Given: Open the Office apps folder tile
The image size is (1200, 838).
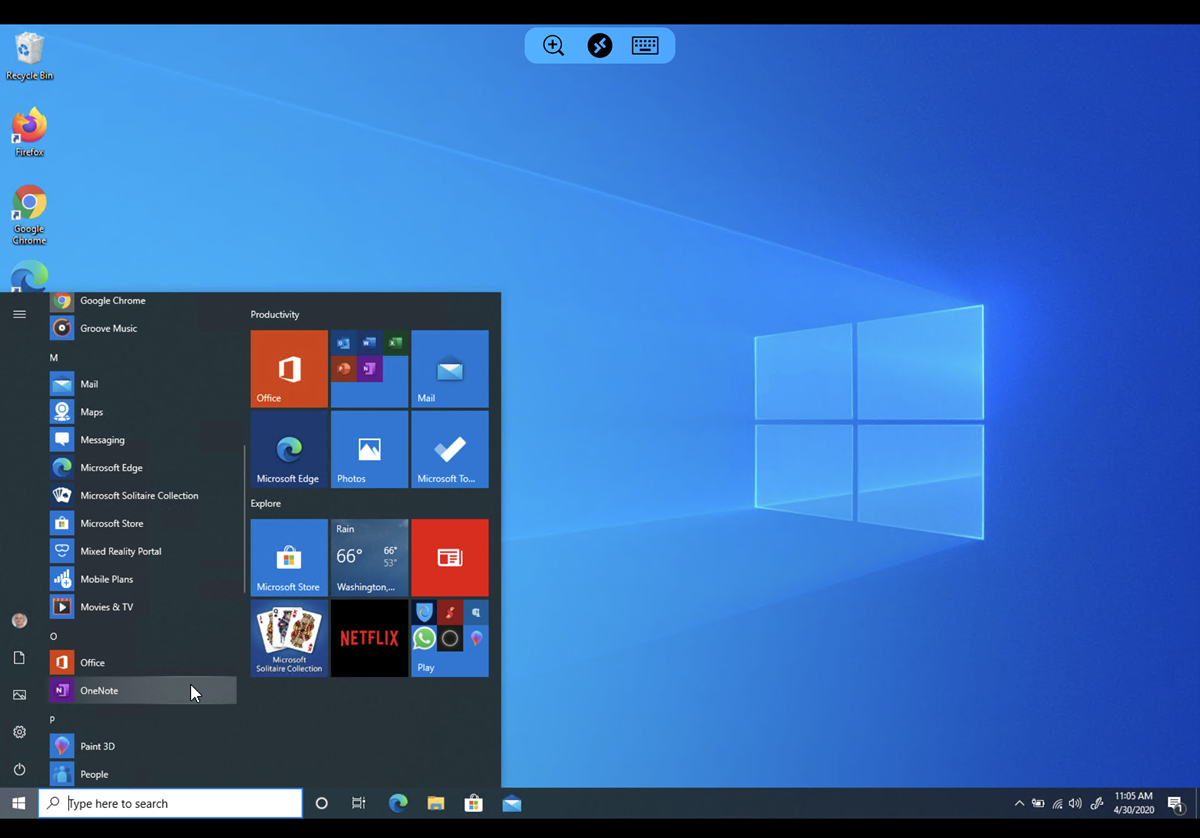Looking at the screenshot, I should point(369,369).
